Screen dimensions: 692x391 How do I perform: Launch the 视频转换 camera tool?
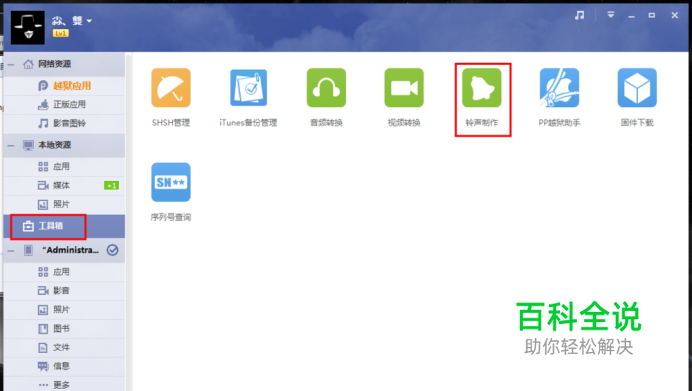click(404, 87)
